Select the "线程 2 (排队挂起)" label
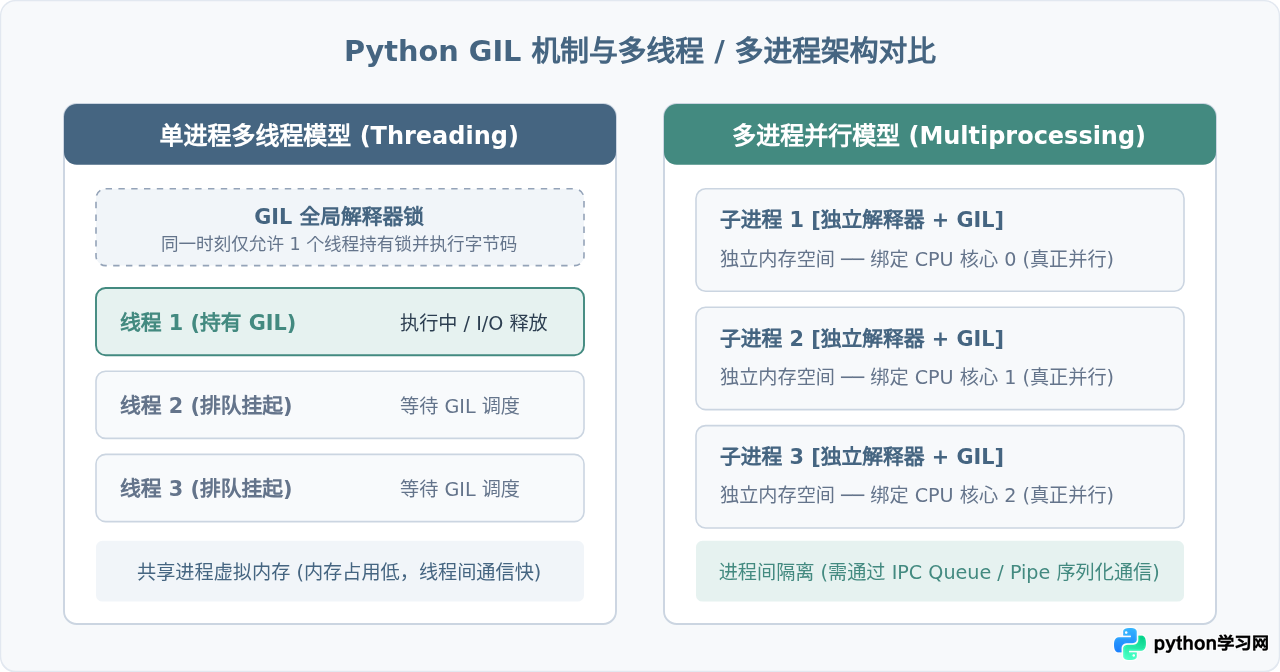The width and height of the screenshot is (1280, 672). coord(206,406)
